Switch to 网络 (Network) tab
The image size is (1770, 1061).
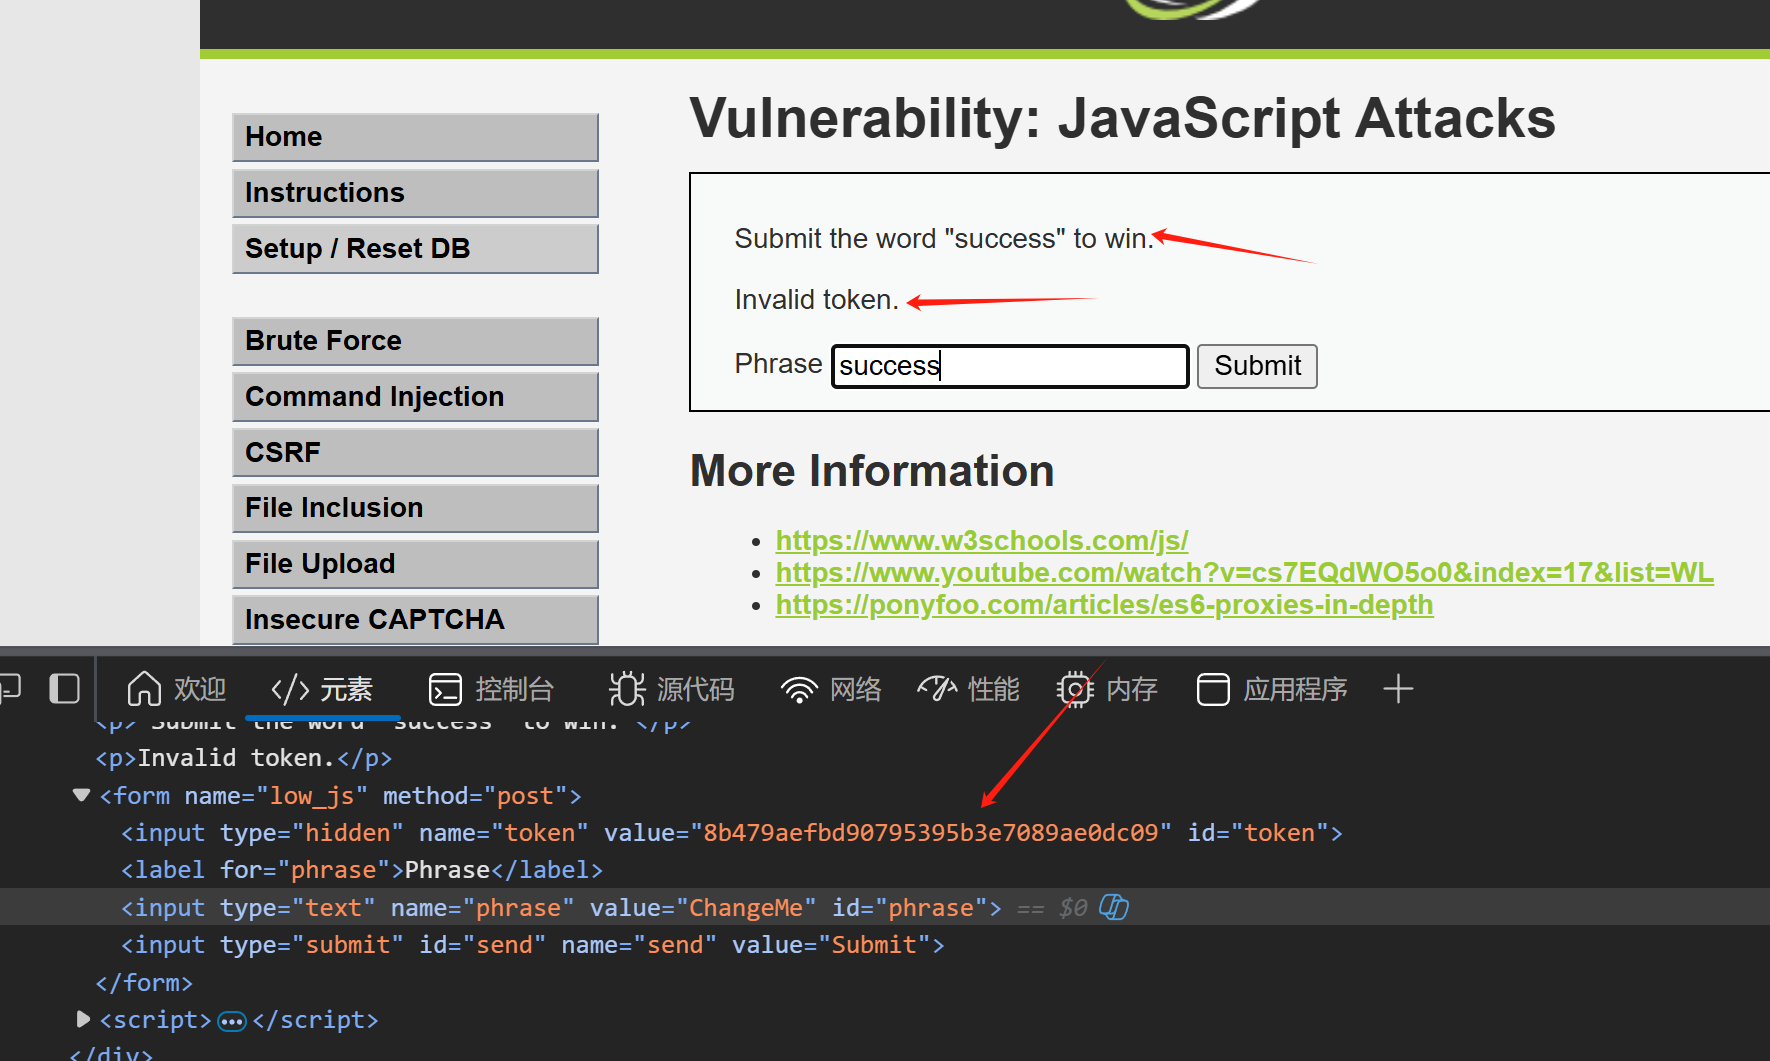coord(832,689)
